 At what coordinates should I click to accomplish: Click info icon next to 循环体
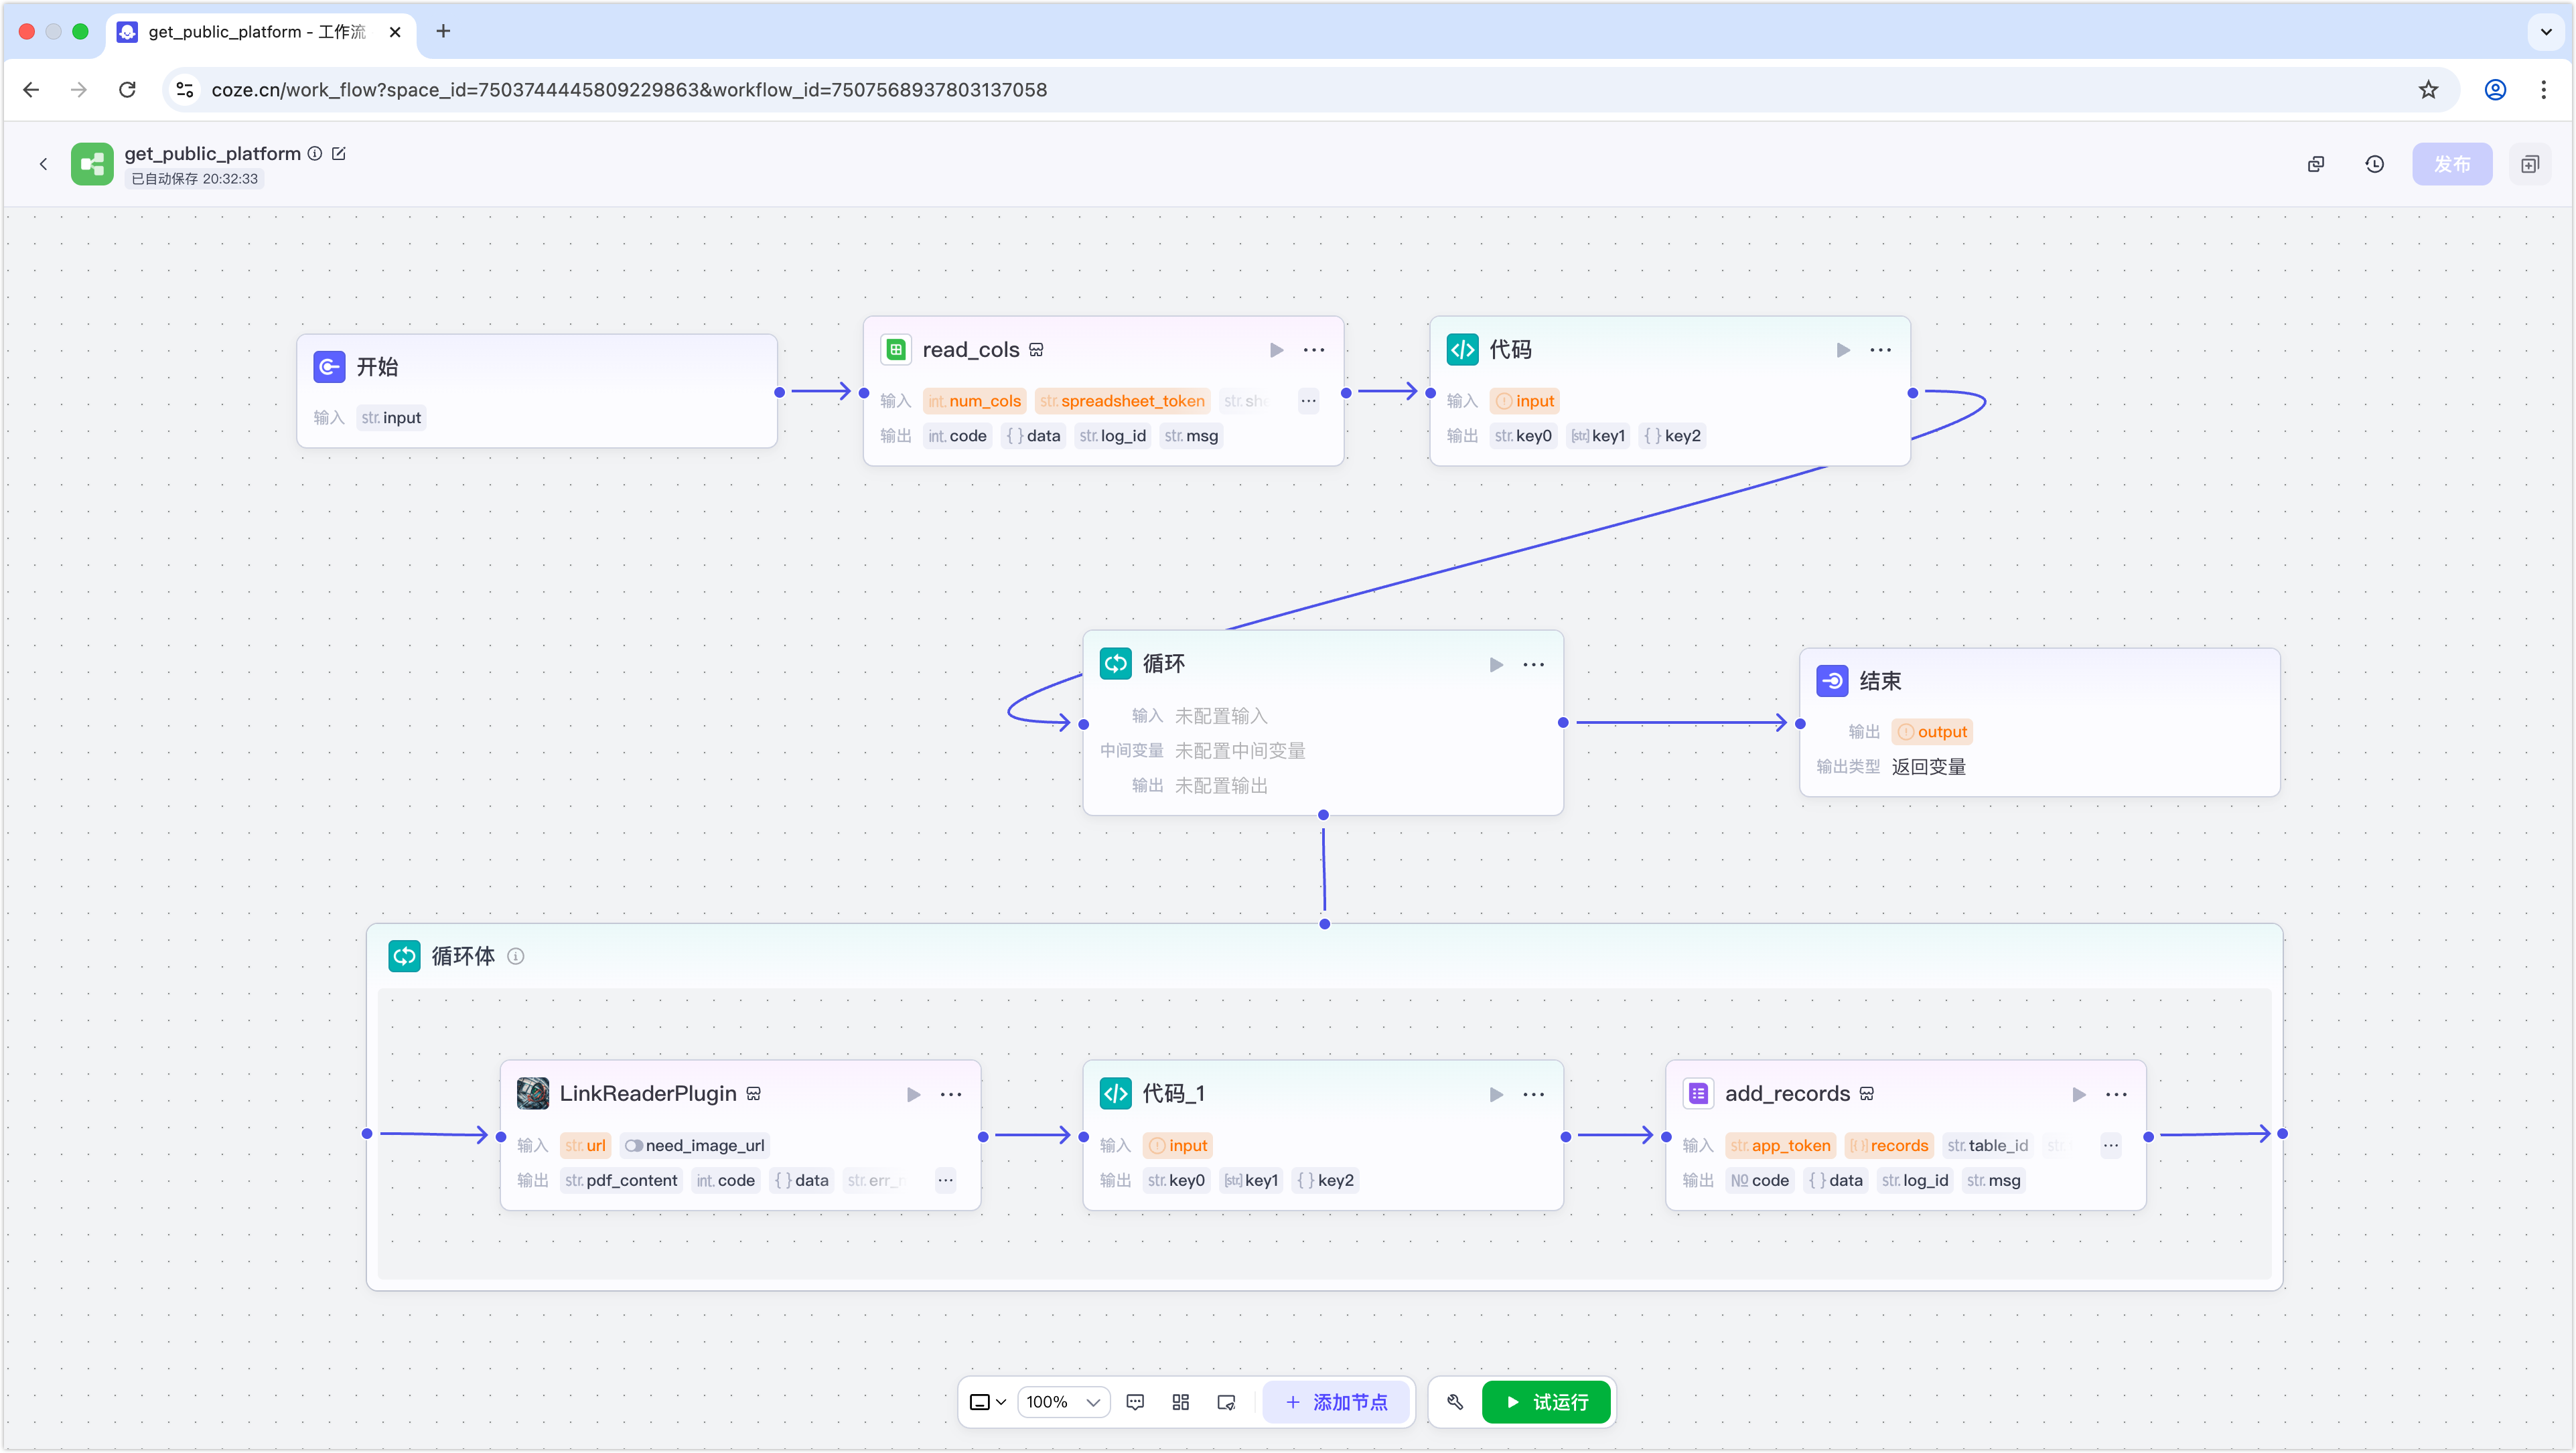pos(516,956)
